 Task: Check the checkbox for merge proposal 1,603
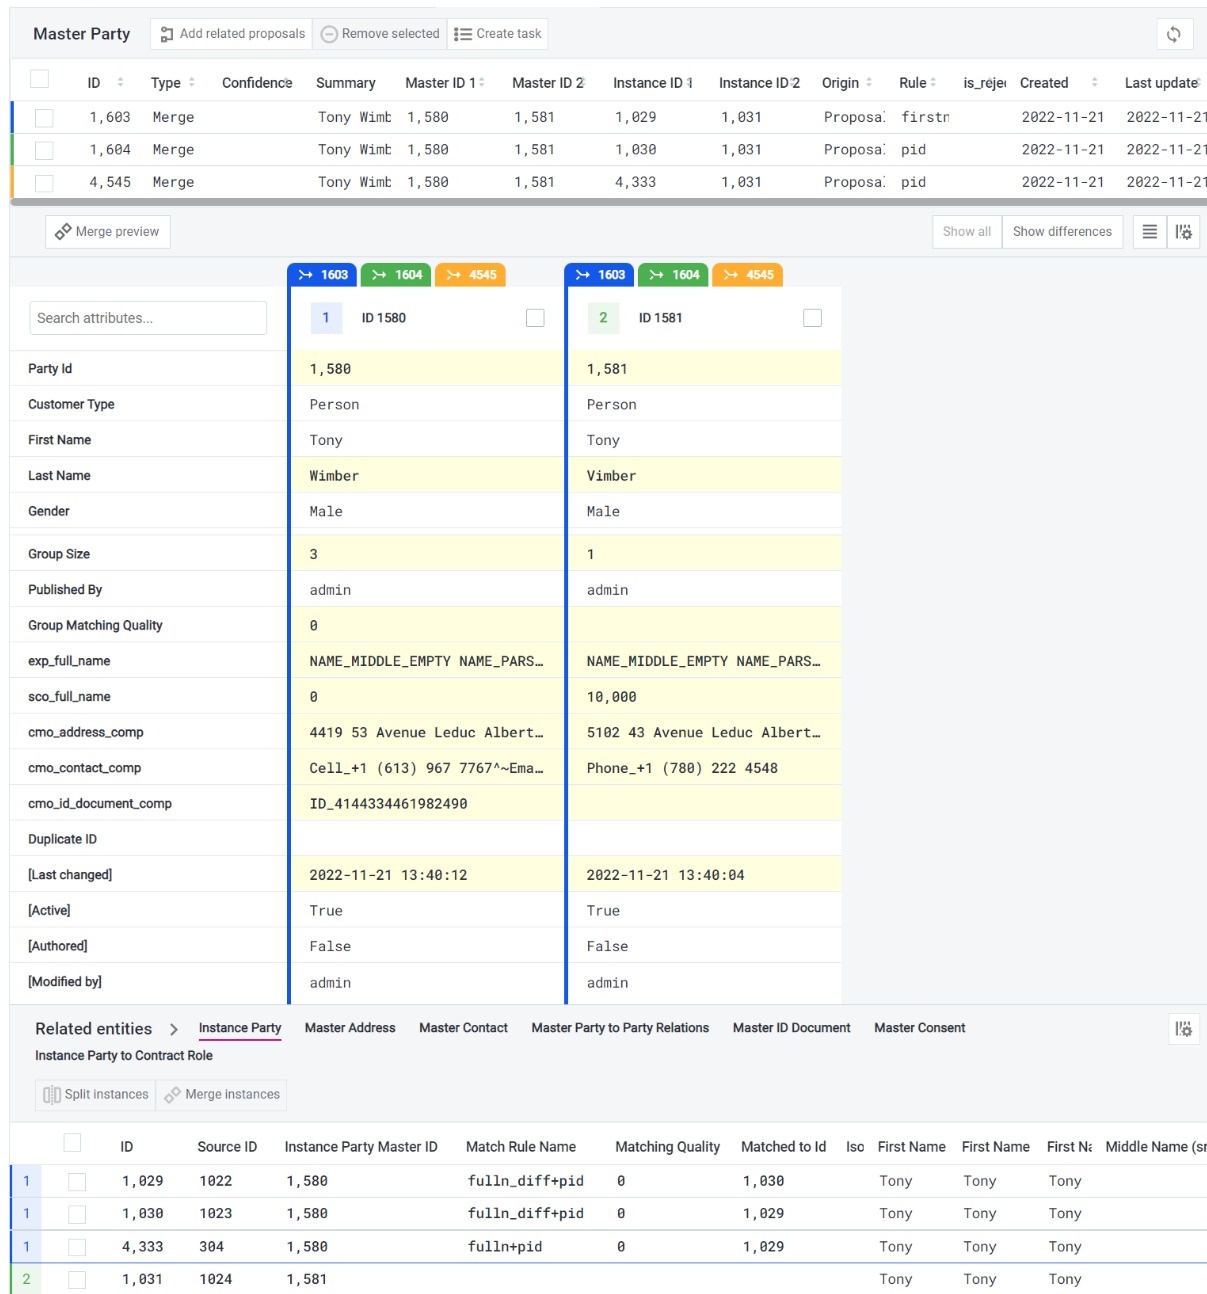(43, 117)
